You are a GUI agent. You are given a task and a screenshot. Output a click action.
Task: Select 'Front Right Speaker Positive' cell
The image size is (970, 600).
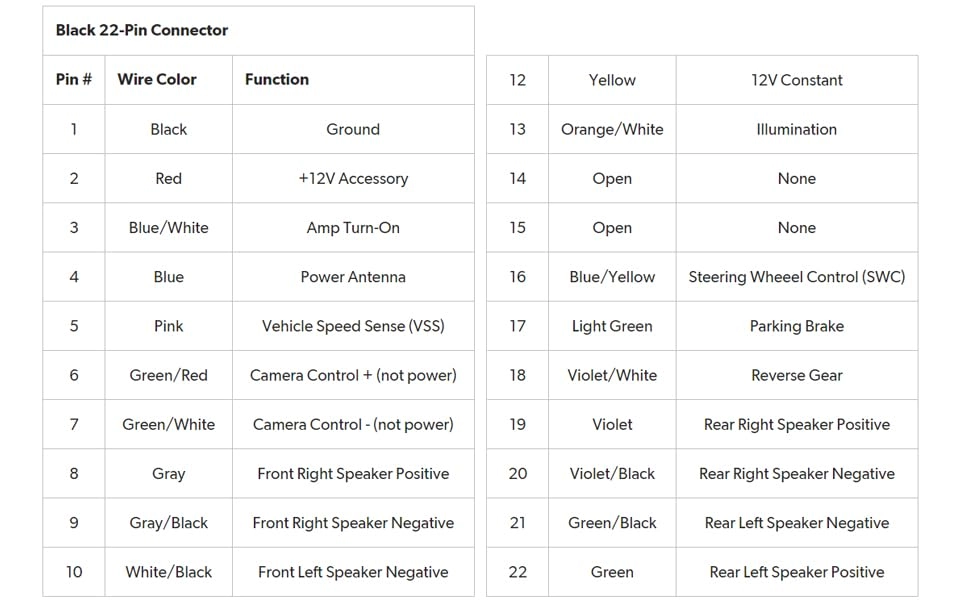click(353, 473)
